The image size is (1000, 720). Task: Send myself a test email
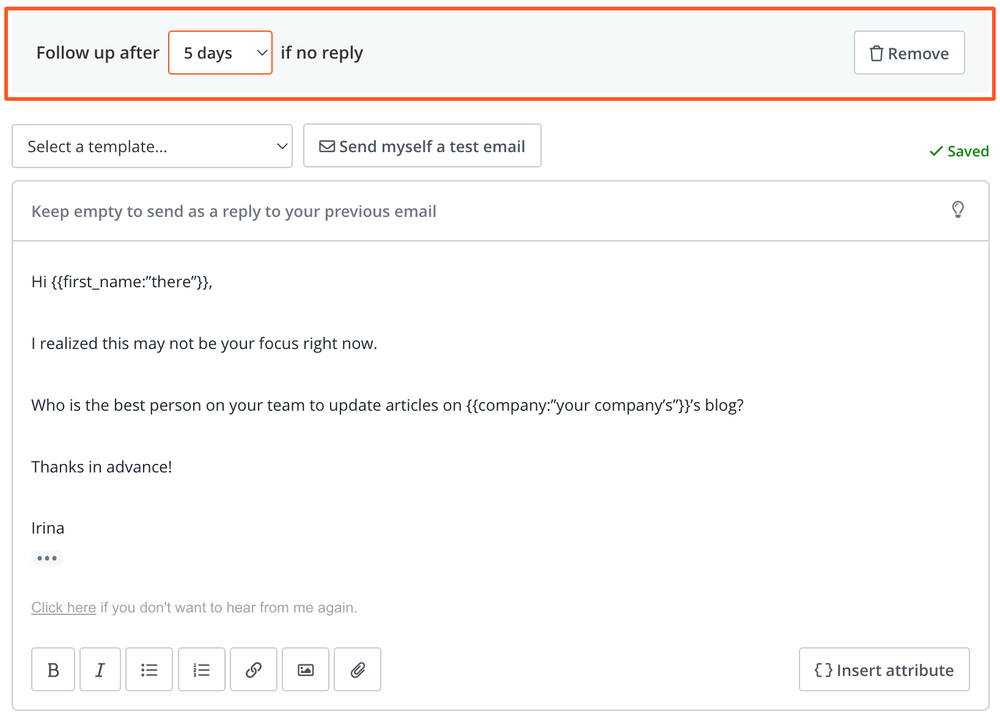coord(421,145)
